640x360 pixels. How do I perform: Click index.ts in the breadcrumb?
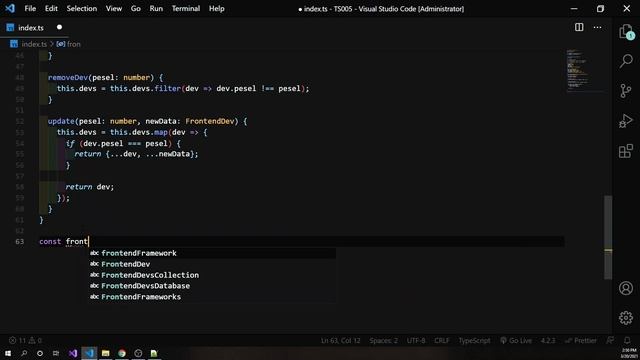(34, 44)
